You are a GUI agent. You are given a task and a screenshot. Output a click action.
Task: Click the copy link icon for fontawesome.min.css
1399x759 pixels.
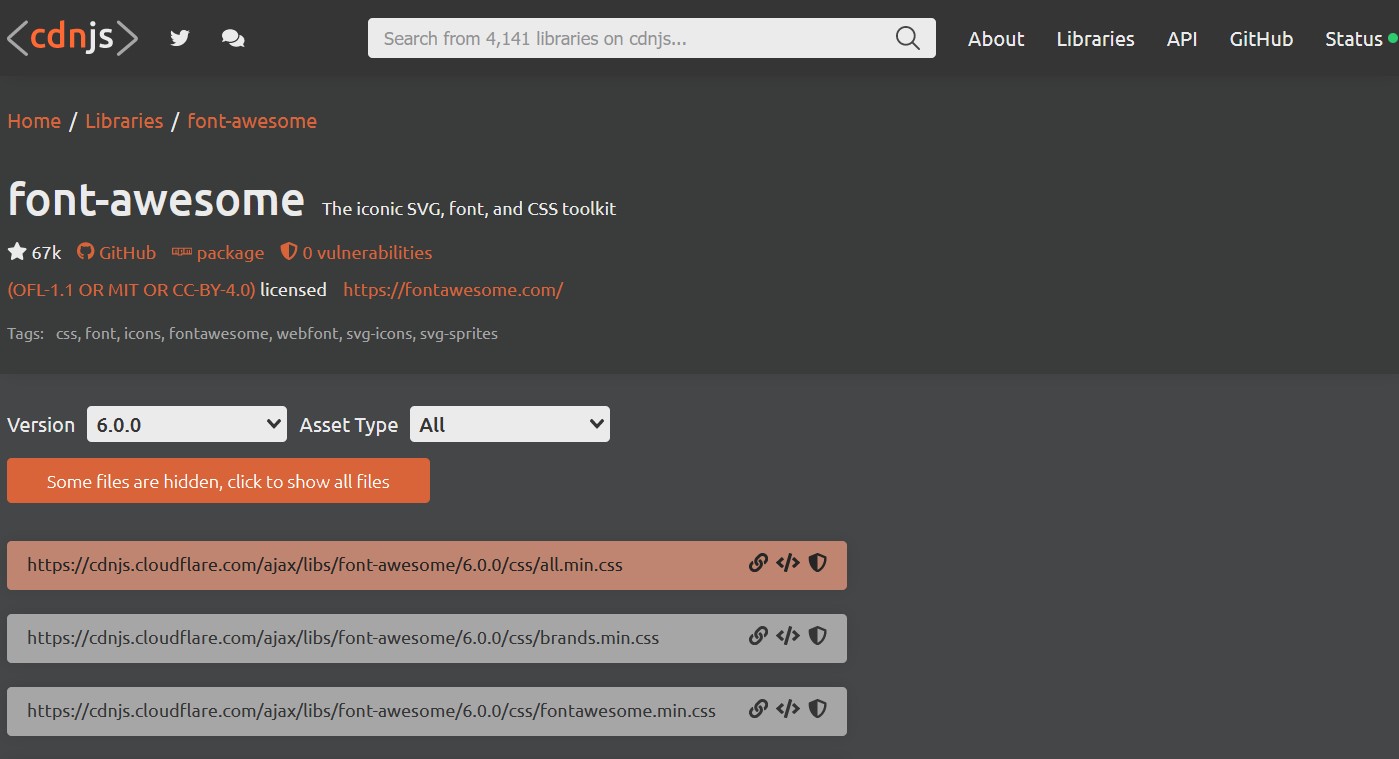(758, 709)
